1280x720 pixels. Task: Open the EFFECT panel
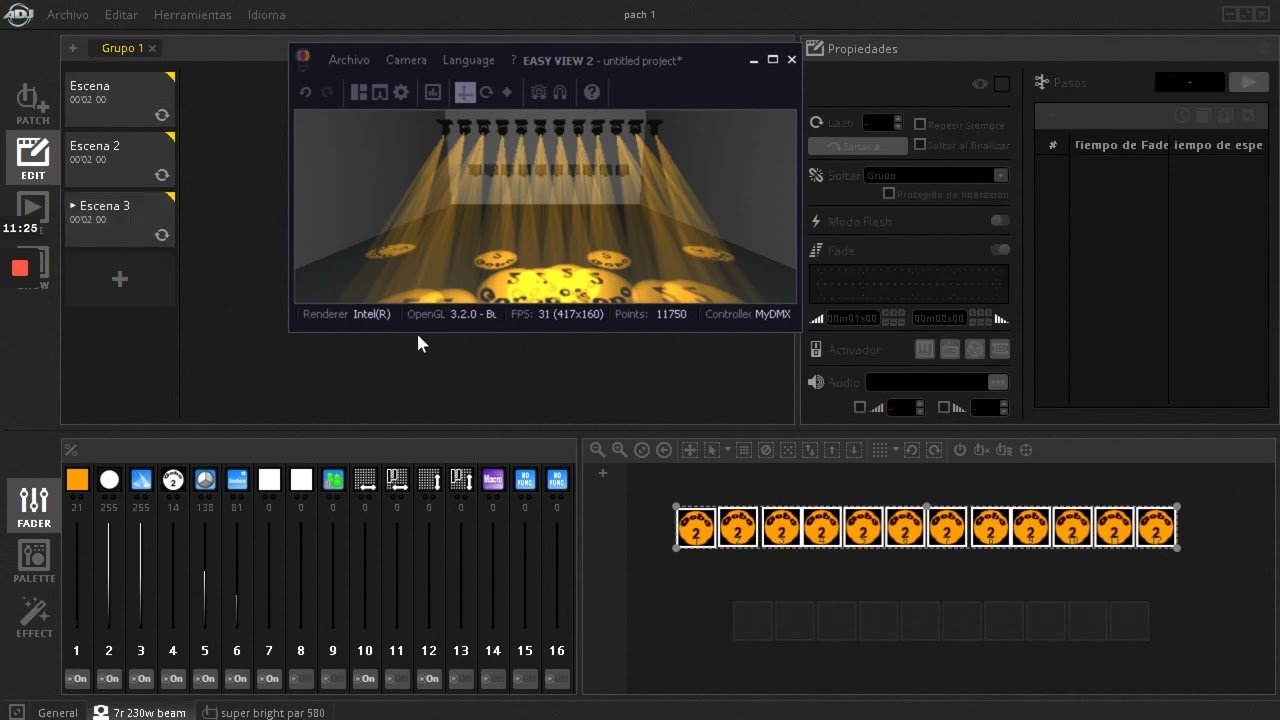point(33,618)
